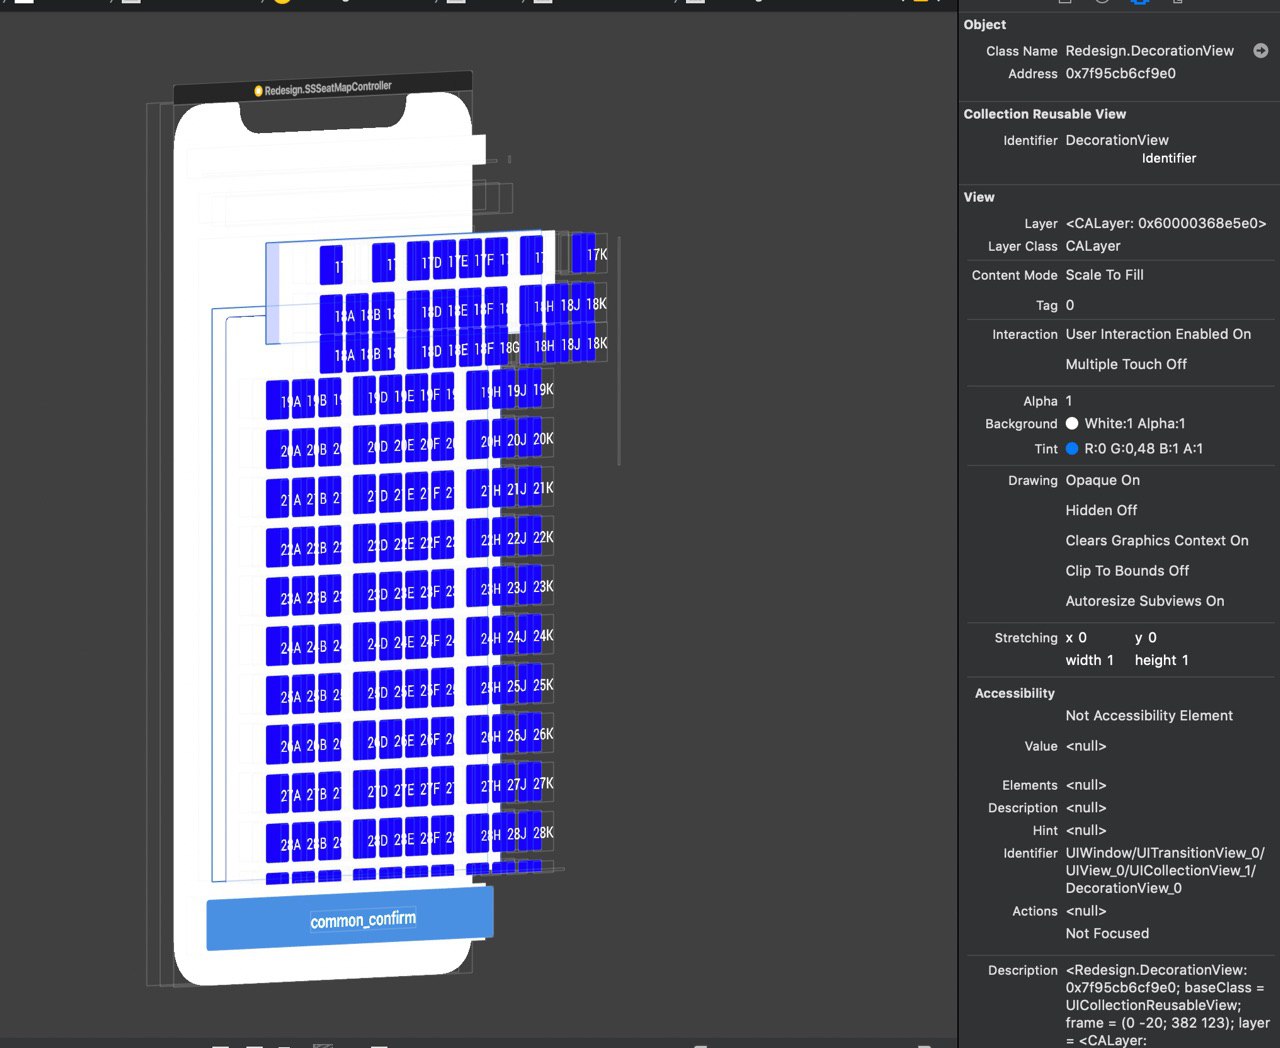The height and width of the screenshot is (1048, 1280).
Task: Click the Clip To Bounds Off entry
Action: (x=1127, y=571)
